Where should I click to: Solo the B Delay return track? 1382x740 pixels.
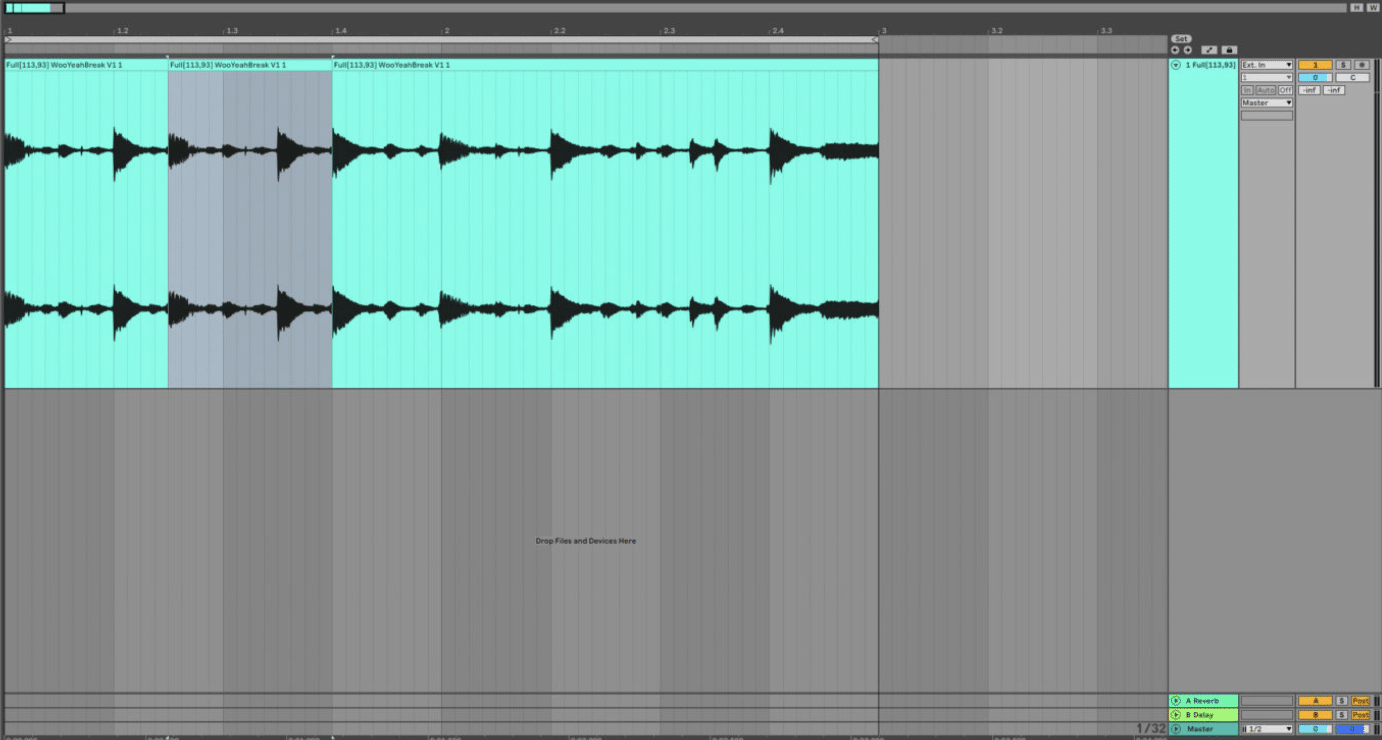pyautogui.click(x=1342, y=715)
